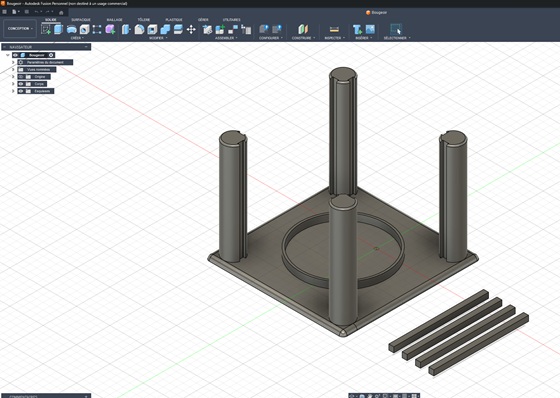The width and height of the screenshot is (560, 398).
Task: Expand the Vues nommées folder
Action: (13, 69)
